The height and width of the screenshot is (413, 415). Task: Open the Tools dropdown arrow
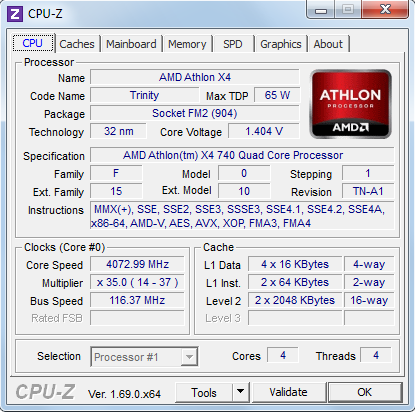click(x=240, y=392)
